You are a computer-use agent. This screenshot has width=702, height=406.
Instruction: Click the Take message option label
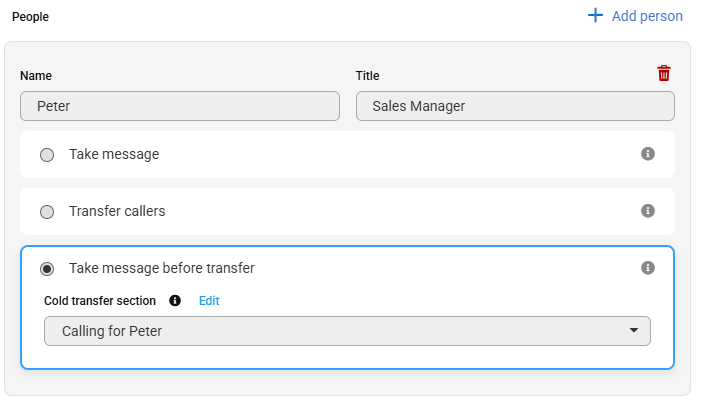114,154
